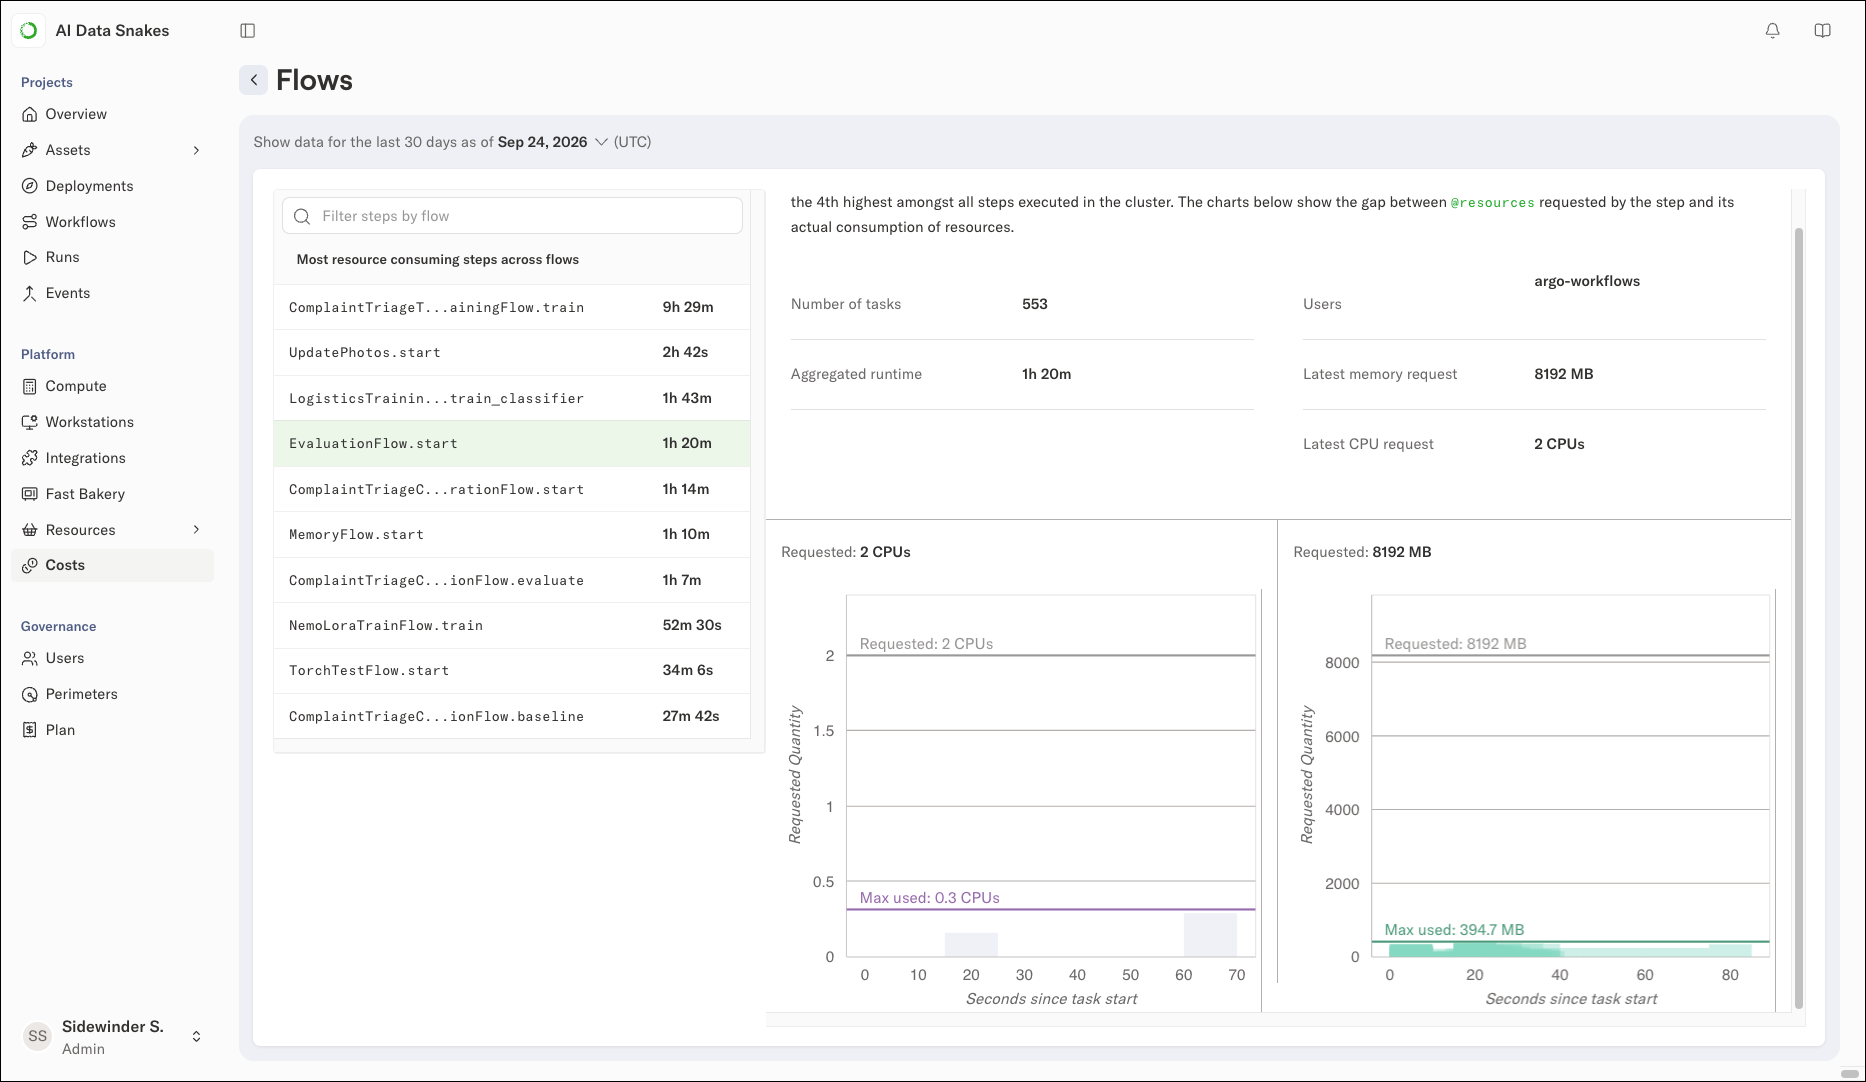Click the Requested: 2 CPUs chart line label
The image size is (1866, 1082).
point(926,644)
